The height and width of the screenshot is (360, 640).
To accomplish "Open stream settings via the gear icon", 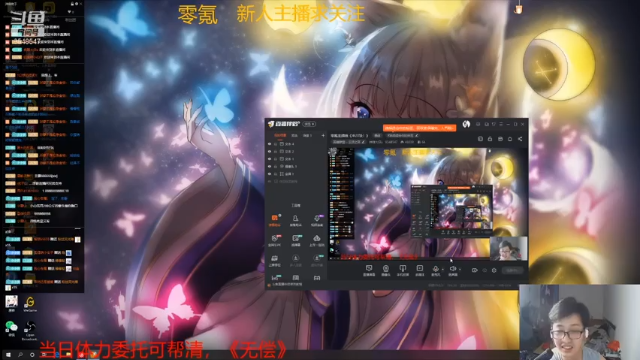I will click(x=494, y=270).
